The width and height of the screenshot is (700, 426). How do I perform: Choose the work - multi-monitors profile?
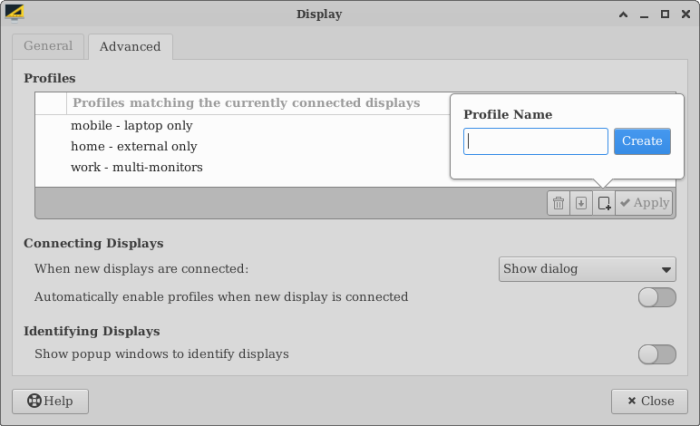[137, 167]
